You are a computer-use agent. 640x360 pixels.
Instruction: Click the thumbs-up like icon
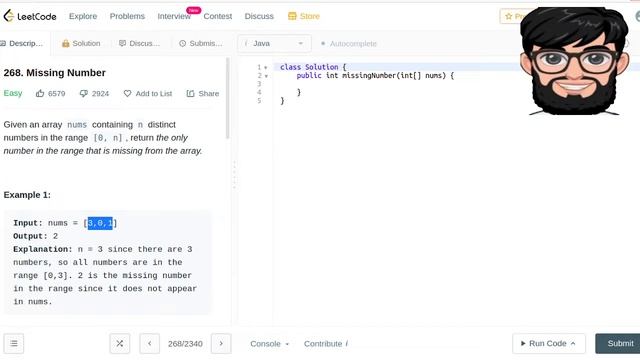coord(40,93)
